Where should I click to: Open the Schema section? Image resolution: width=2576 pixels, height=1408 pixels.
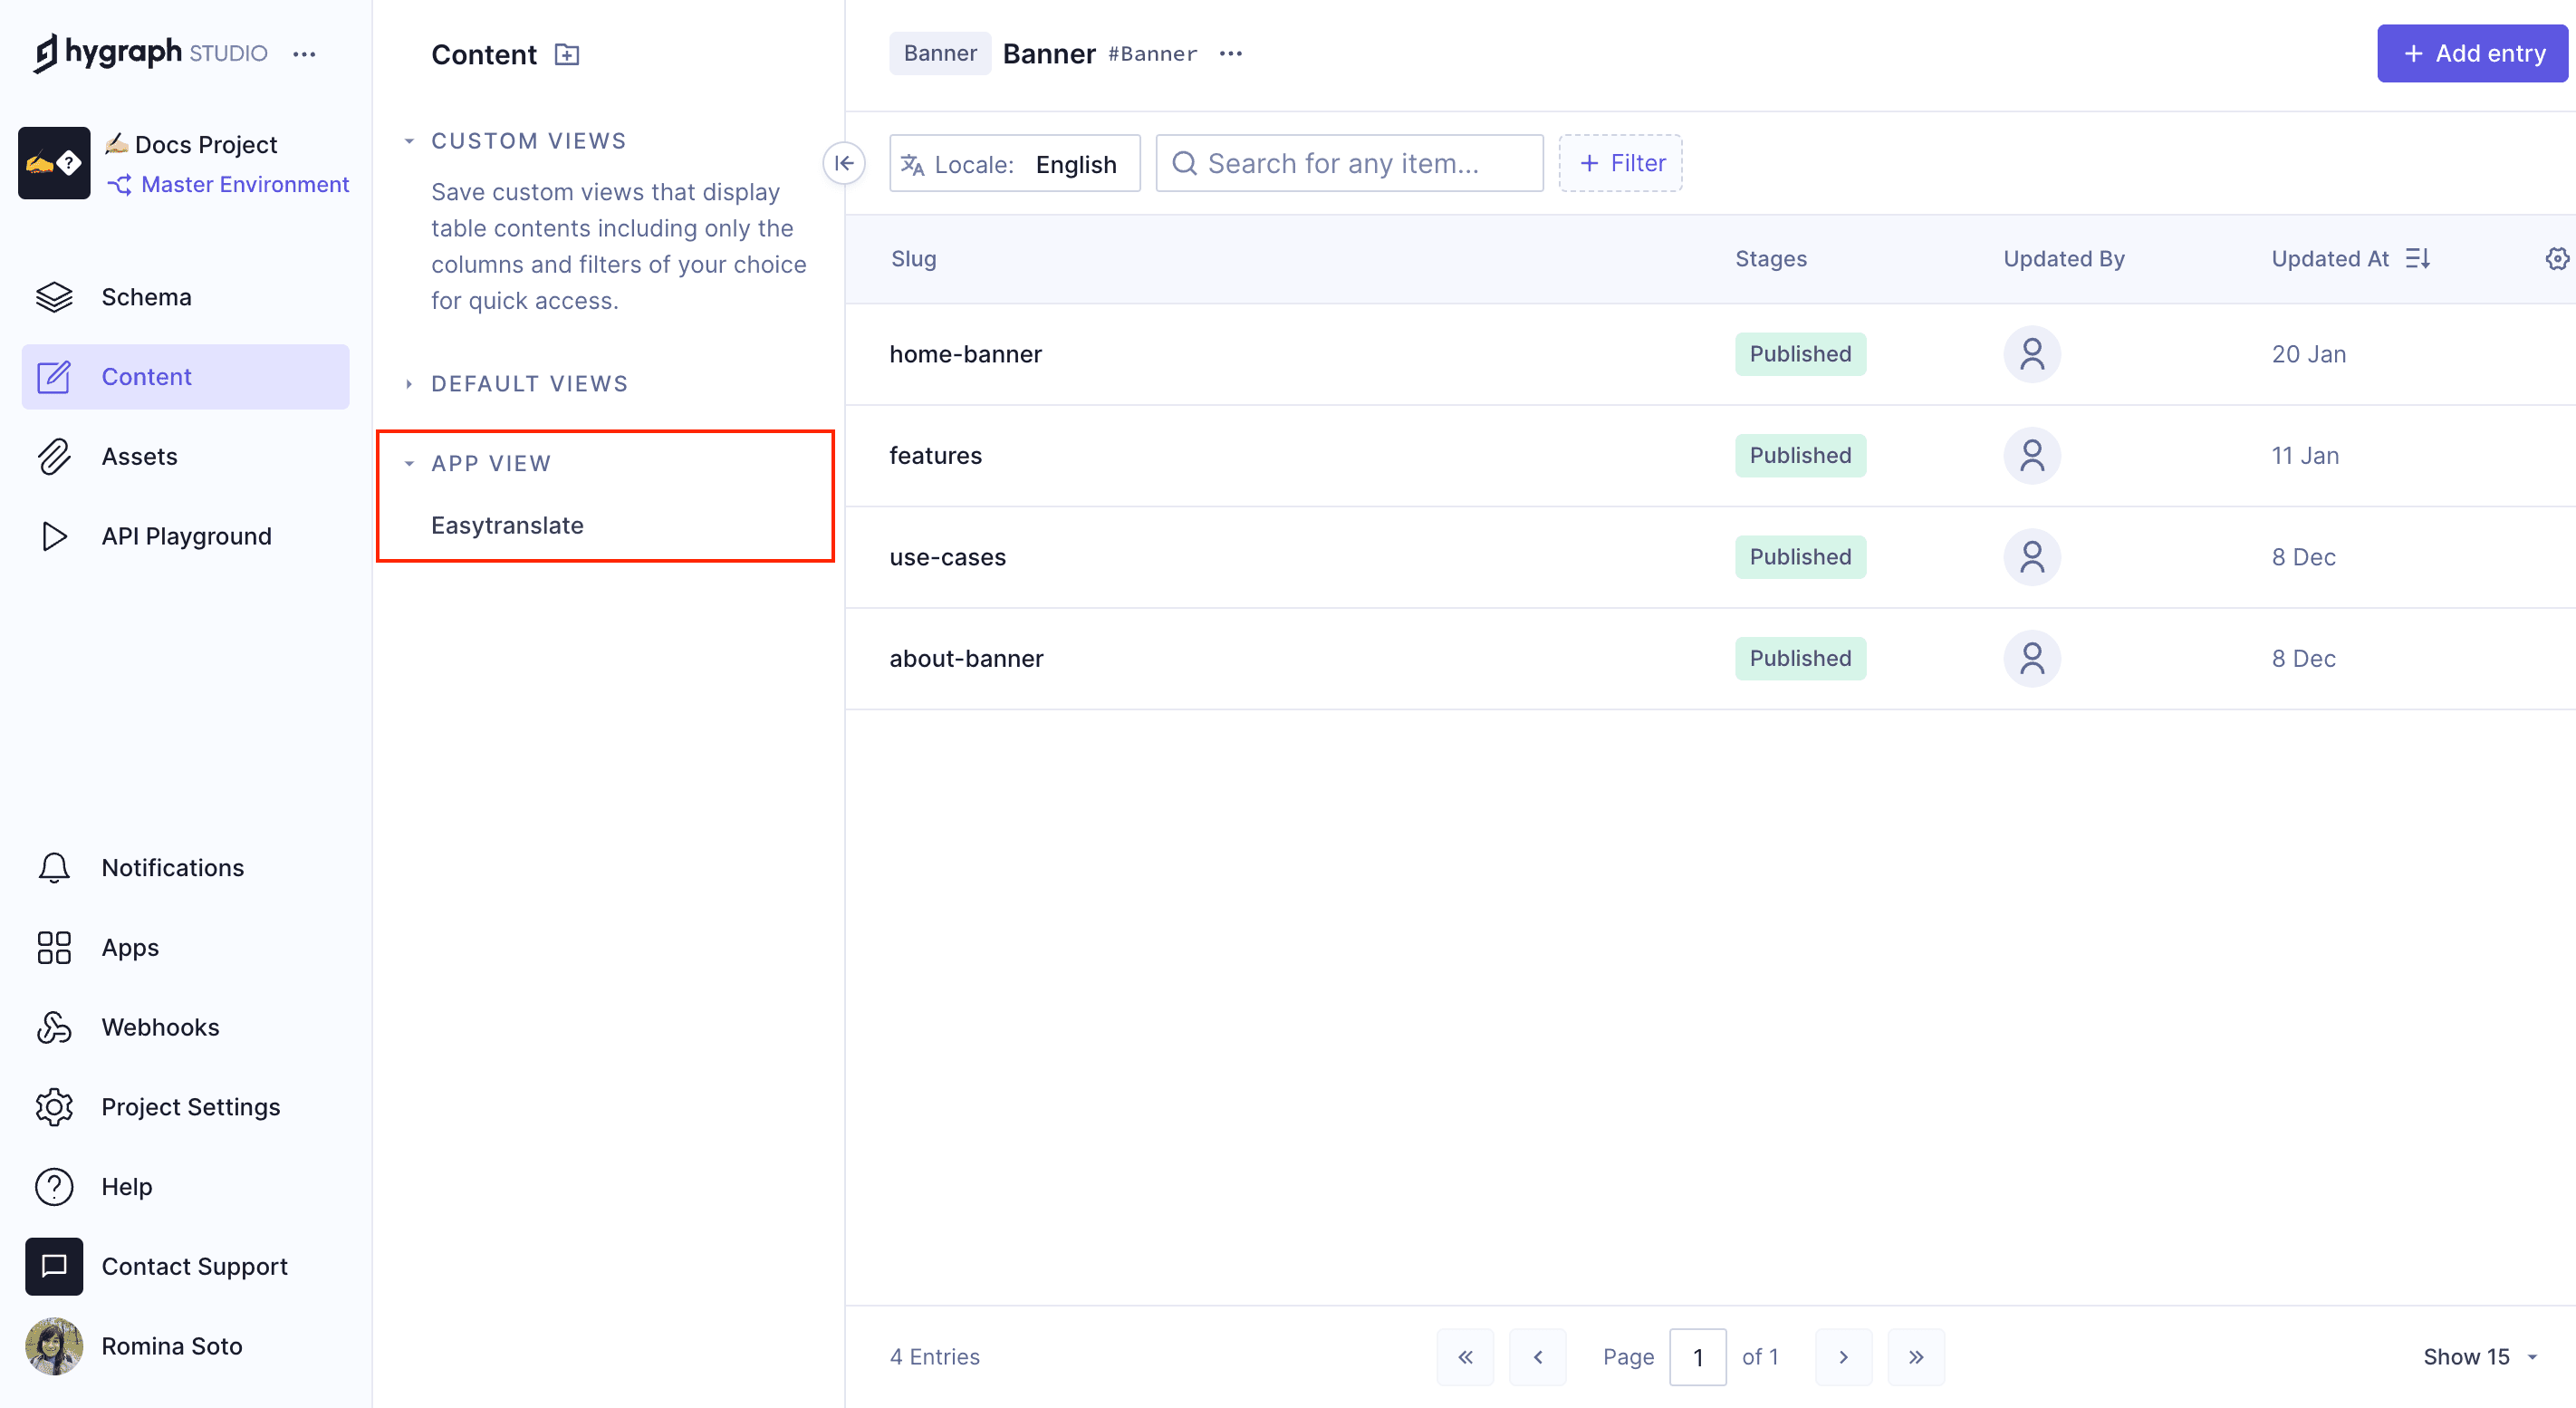tap(146, 296)
